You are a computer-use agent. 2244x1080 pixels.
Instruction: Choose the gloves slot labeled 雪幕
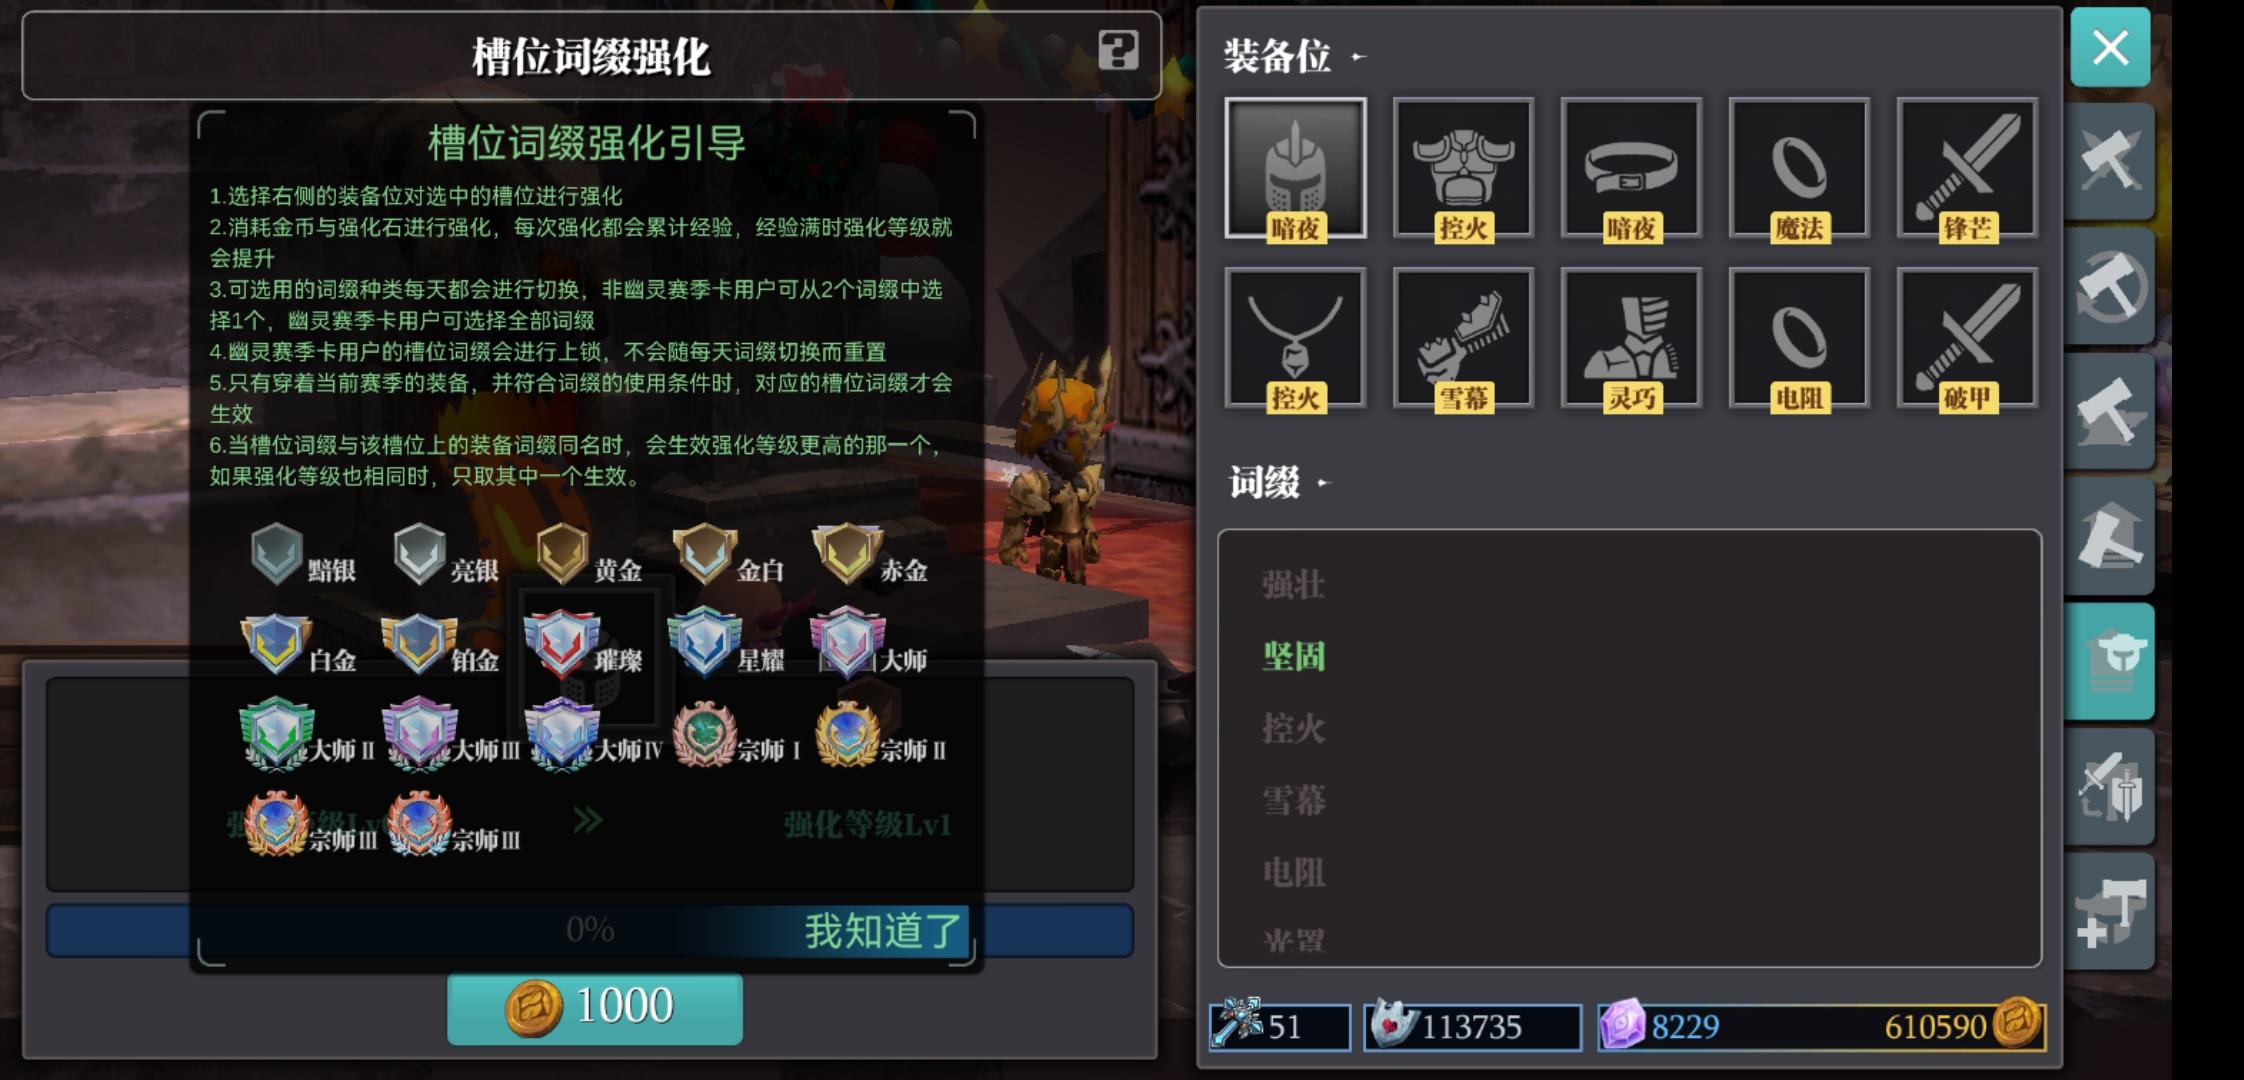coord(1463,338)
